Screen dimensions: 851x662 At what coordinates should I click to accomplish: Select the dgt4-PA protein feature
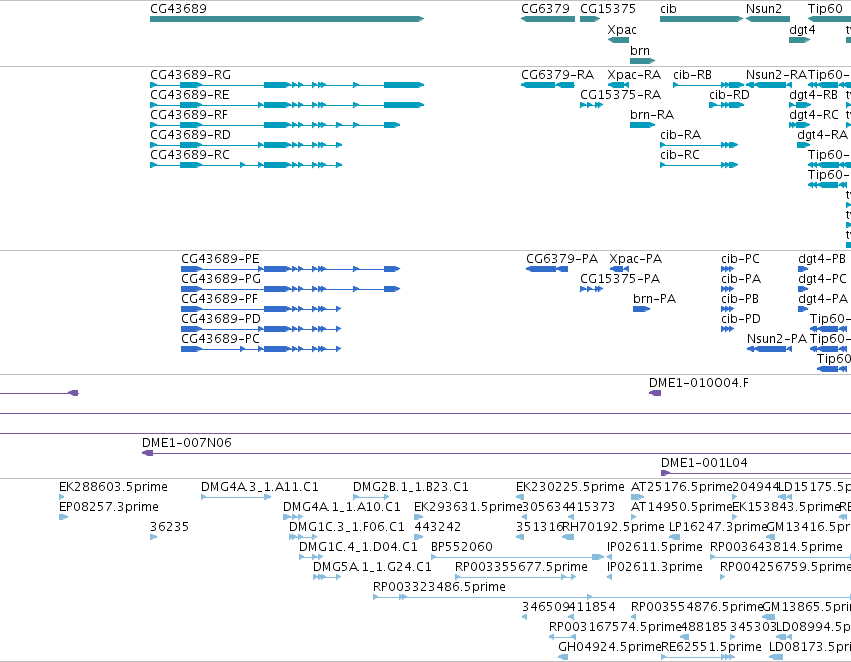[x=803, y=309]
